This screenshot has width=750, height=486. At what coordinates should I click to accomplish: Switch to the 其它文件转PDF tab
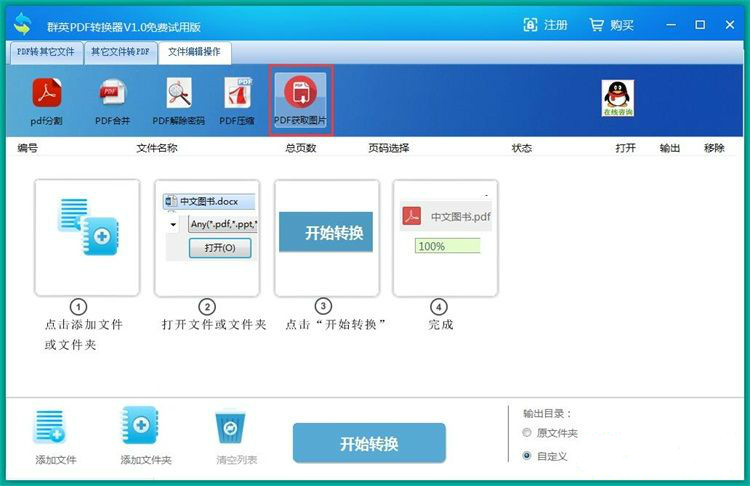tap(121, 52)
